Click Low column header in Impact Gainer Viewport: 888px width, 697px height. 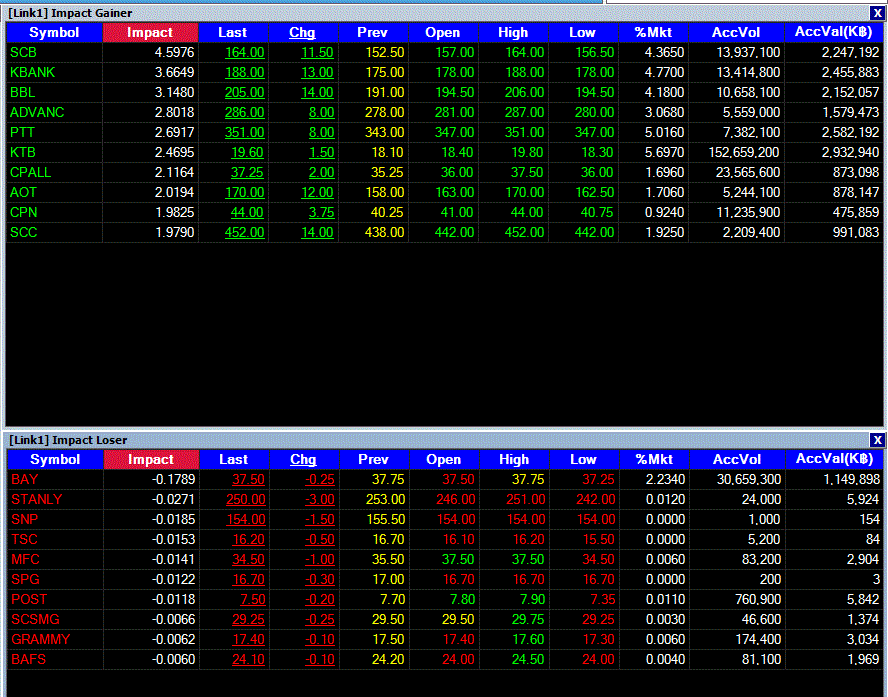[583, 32]
